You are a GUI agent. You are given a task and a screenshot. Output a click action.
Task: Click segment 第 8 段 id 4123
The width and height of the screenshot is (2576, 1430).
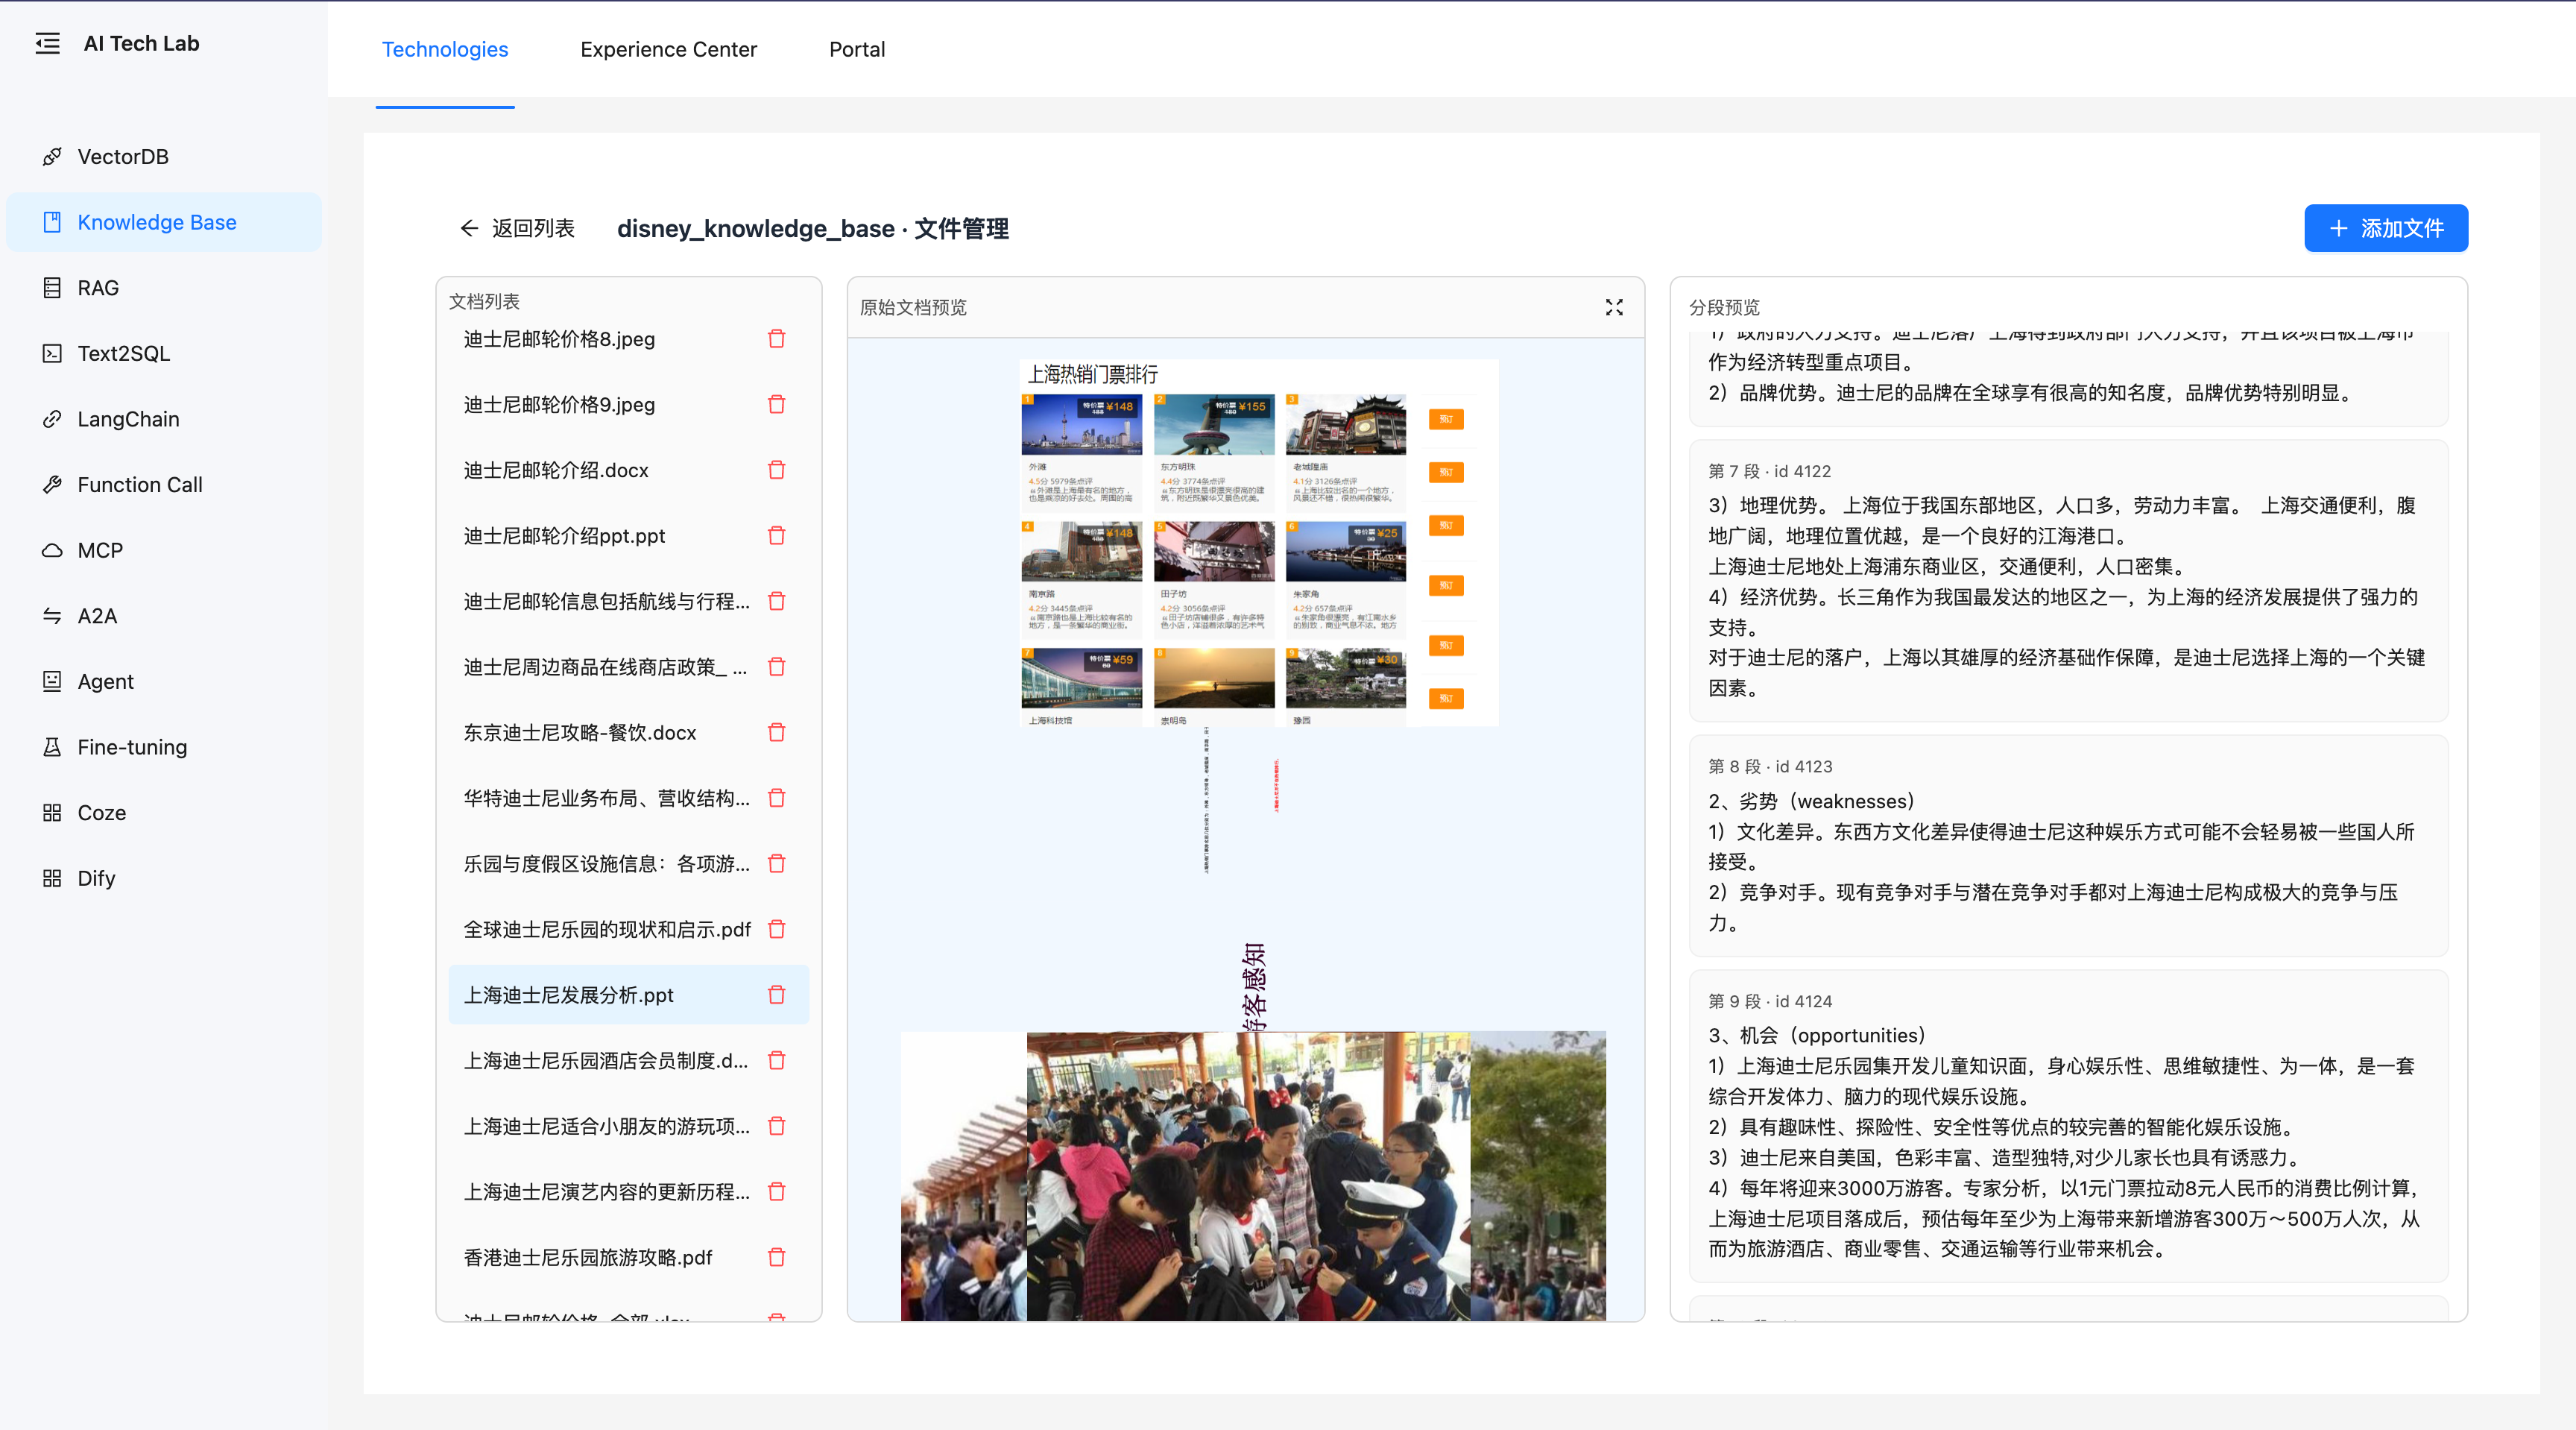tap(2068, 846)
